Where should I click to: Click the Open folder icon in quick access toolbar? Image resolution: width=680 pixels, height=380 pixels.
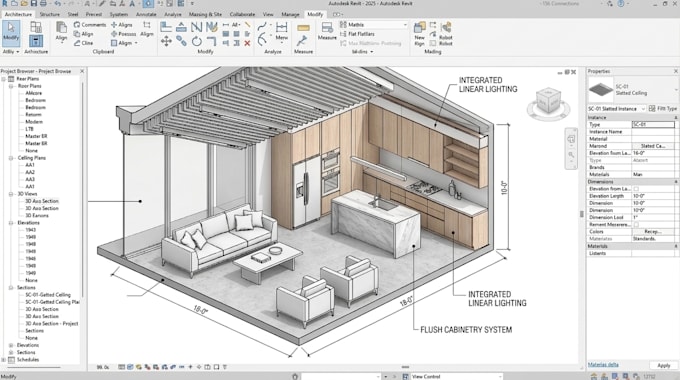click(x=24, y=4)
